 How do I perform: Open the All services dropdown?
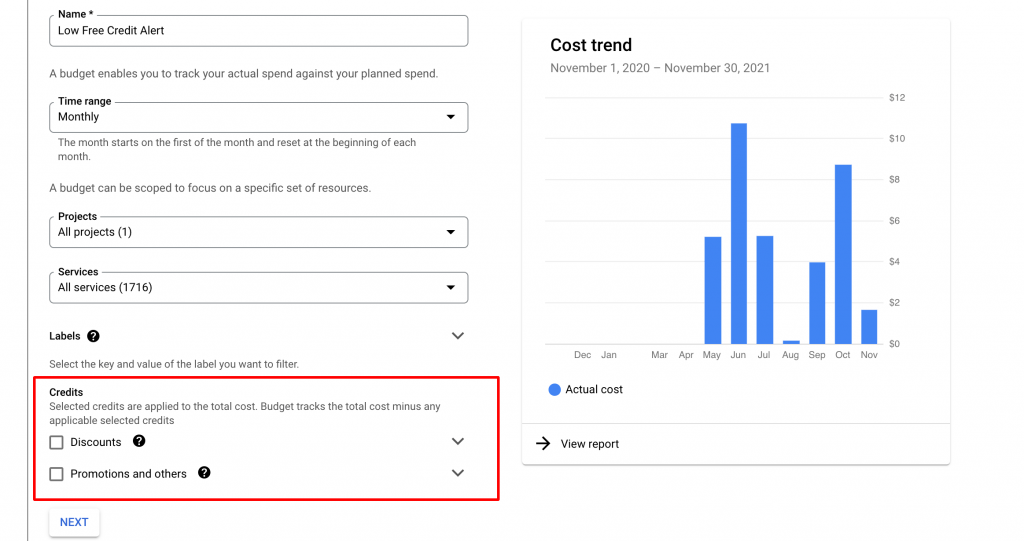coord(259,287)
